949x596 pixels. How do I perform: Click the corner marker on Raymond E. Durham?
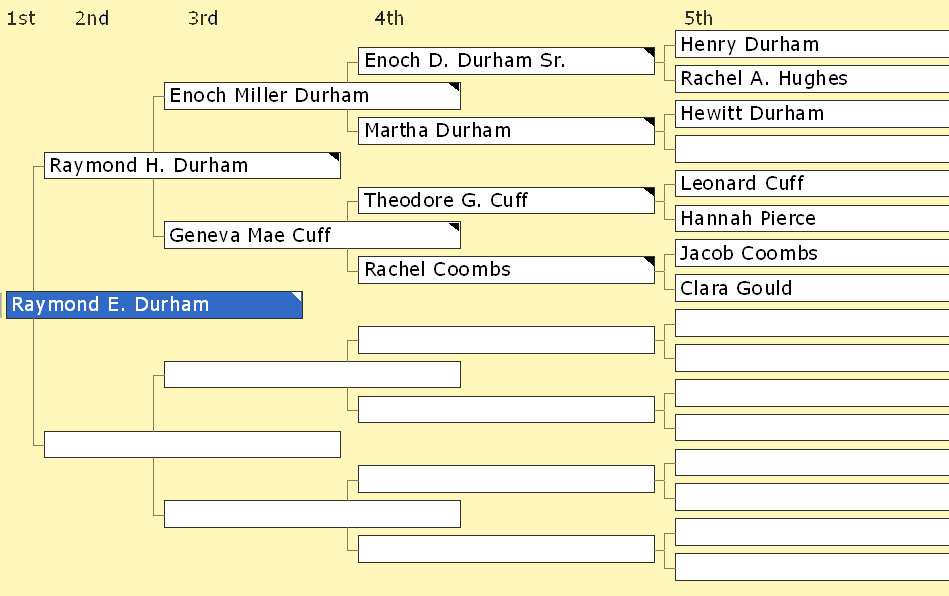(x=297, y=296)
